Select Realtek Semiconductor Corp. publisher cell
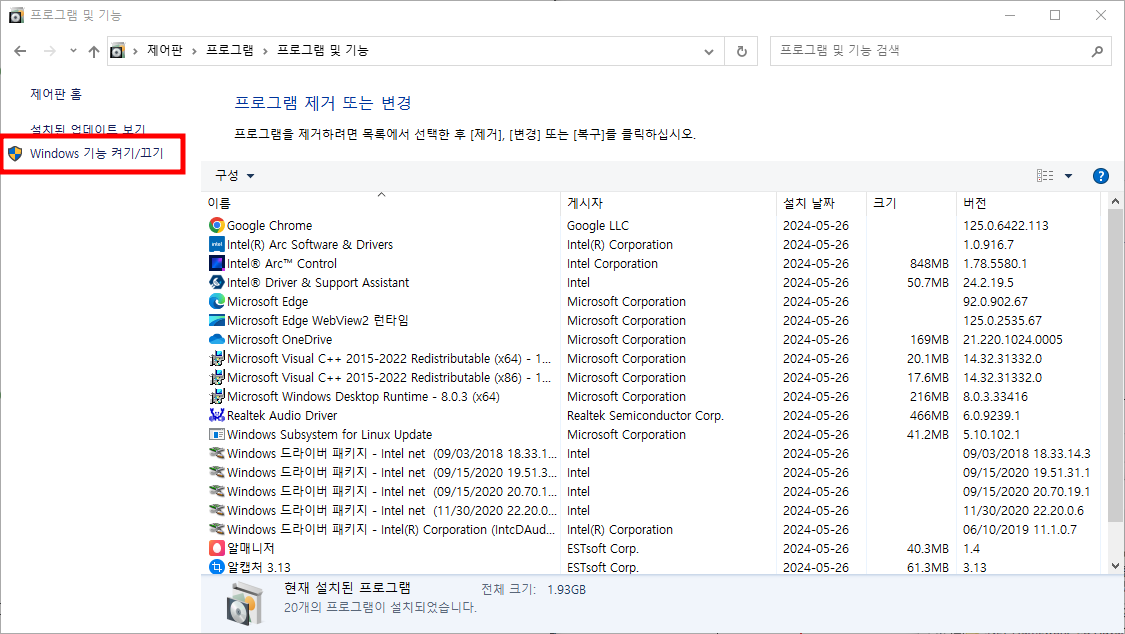Image resolution: width=1125 pixels, height=634 pixels. coord(645,415)
